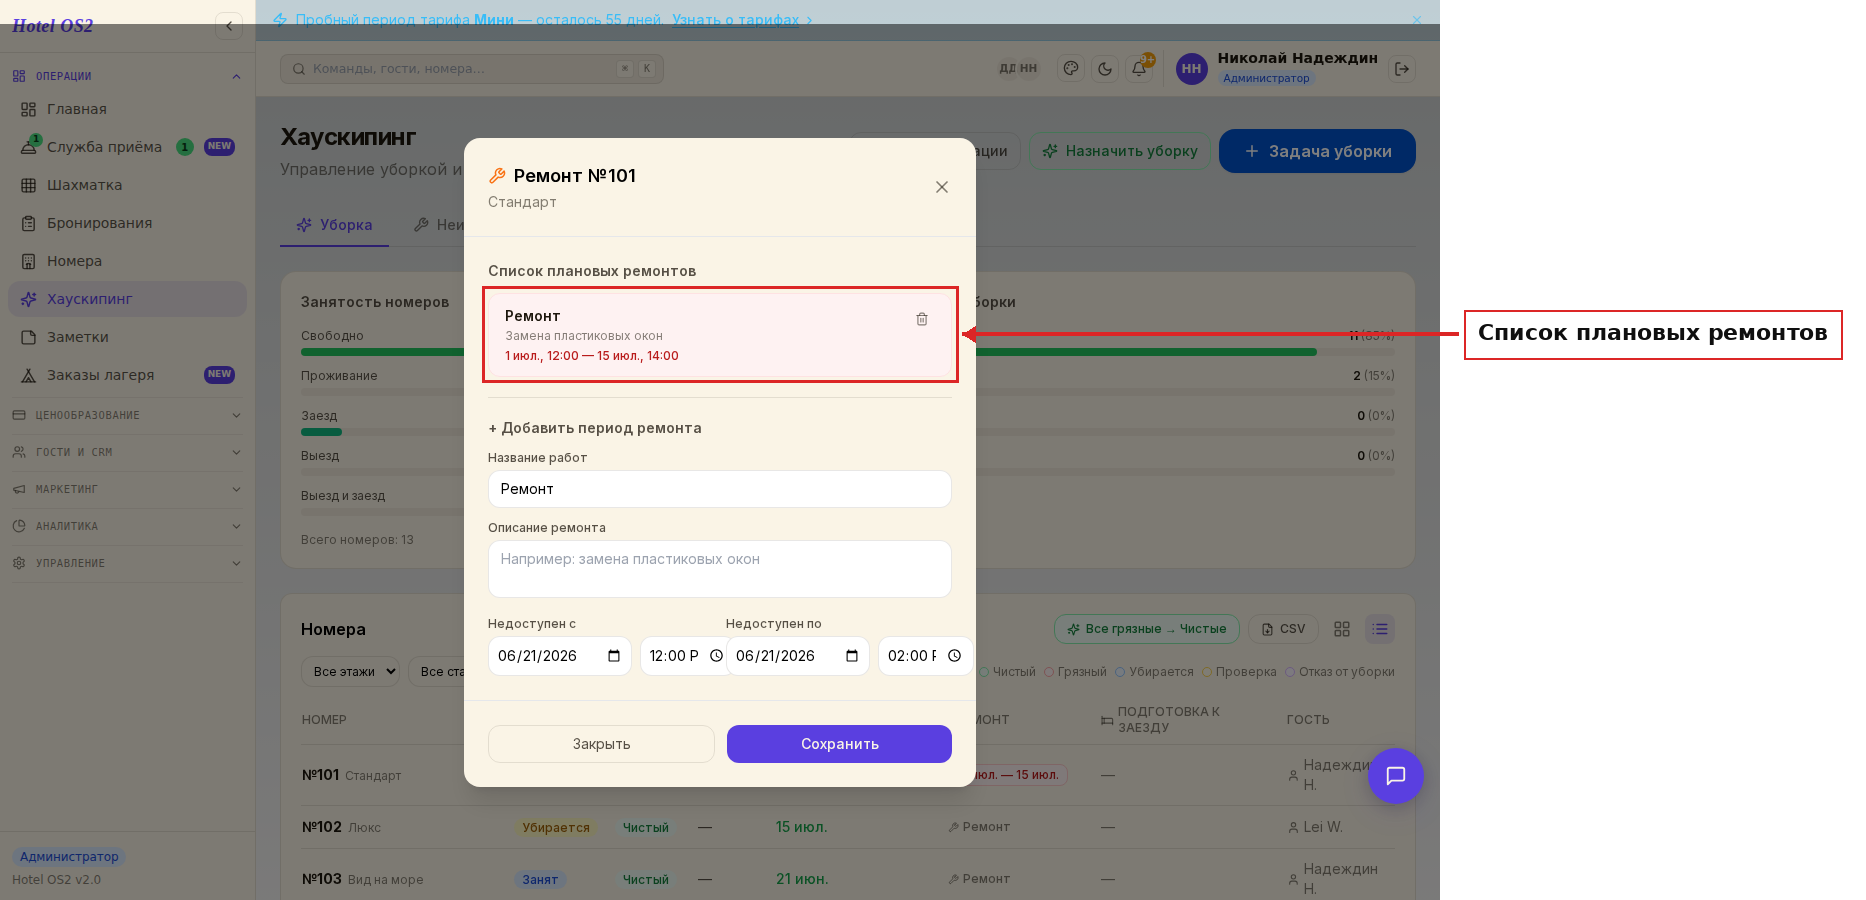Screen dimensions: 1866x900
Task: Open the chat bubble widget
Action: click(x=1396, y=776)
